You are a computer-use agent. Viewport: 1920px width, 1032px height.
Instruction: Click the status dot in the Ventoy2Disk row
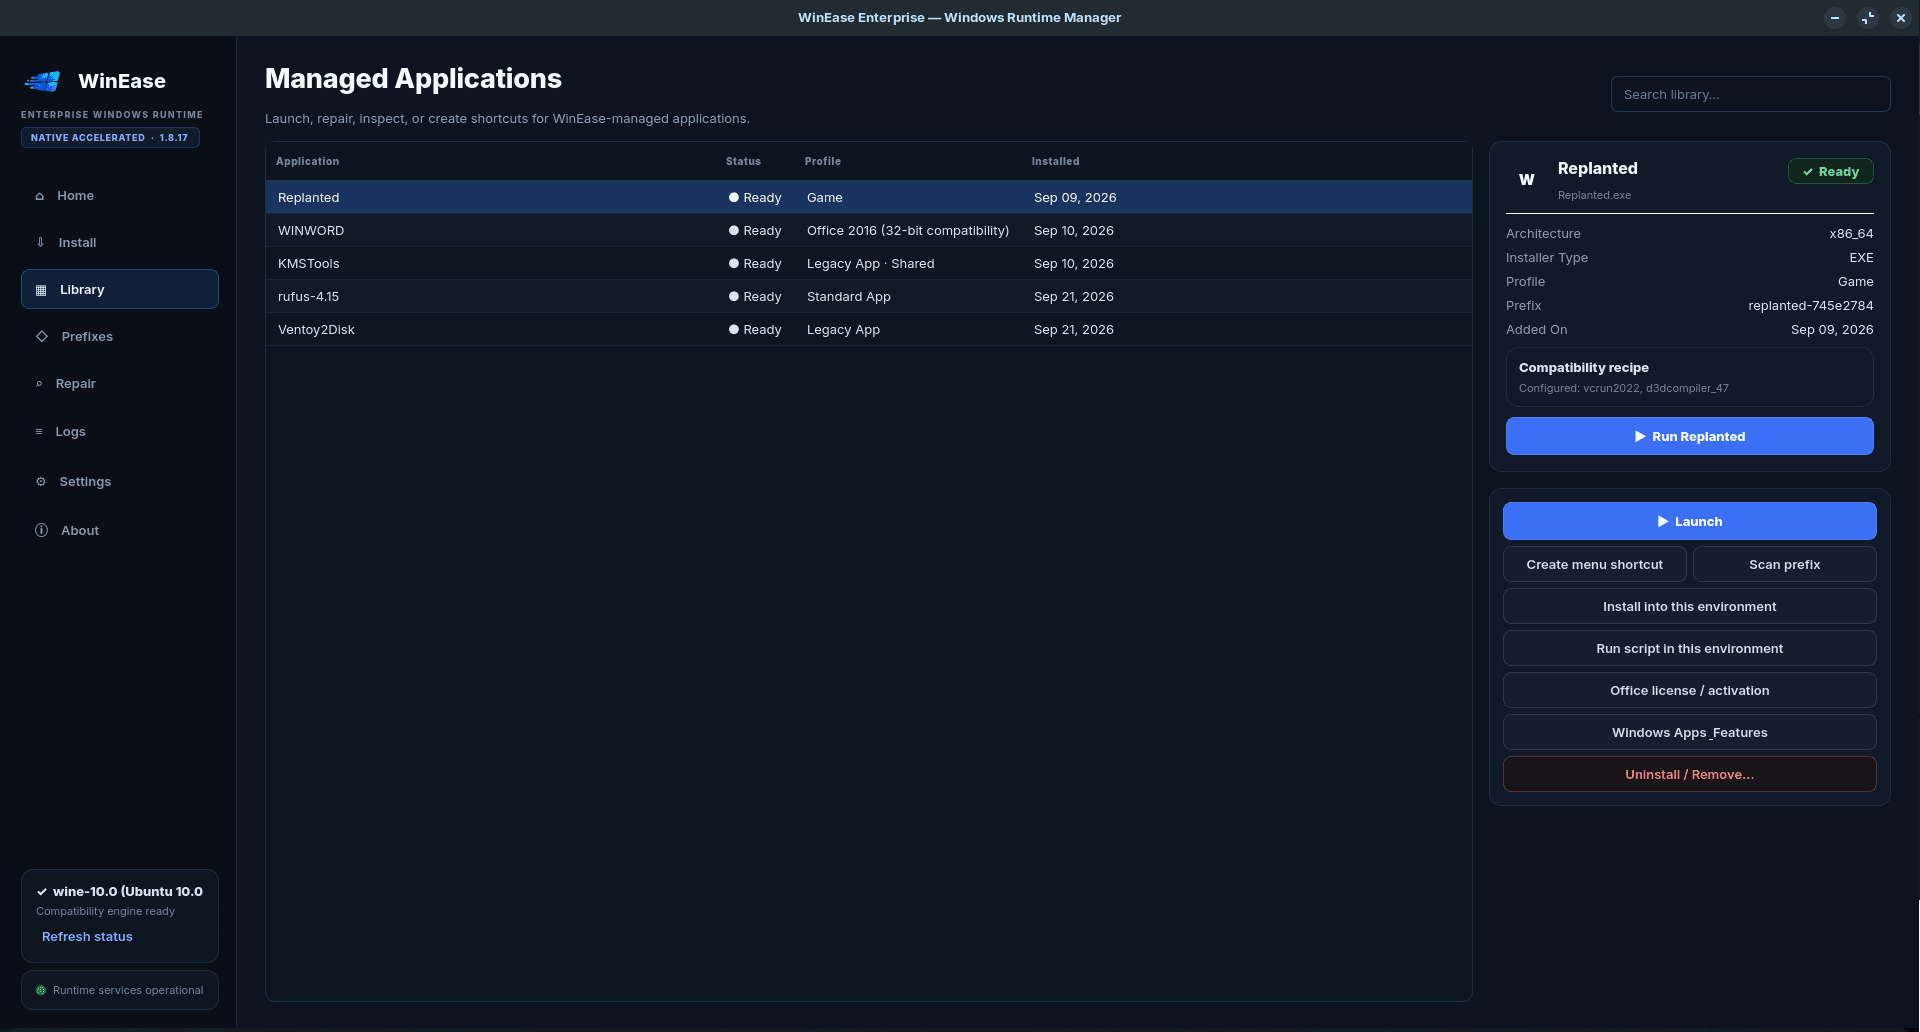[x=734, y=330]
